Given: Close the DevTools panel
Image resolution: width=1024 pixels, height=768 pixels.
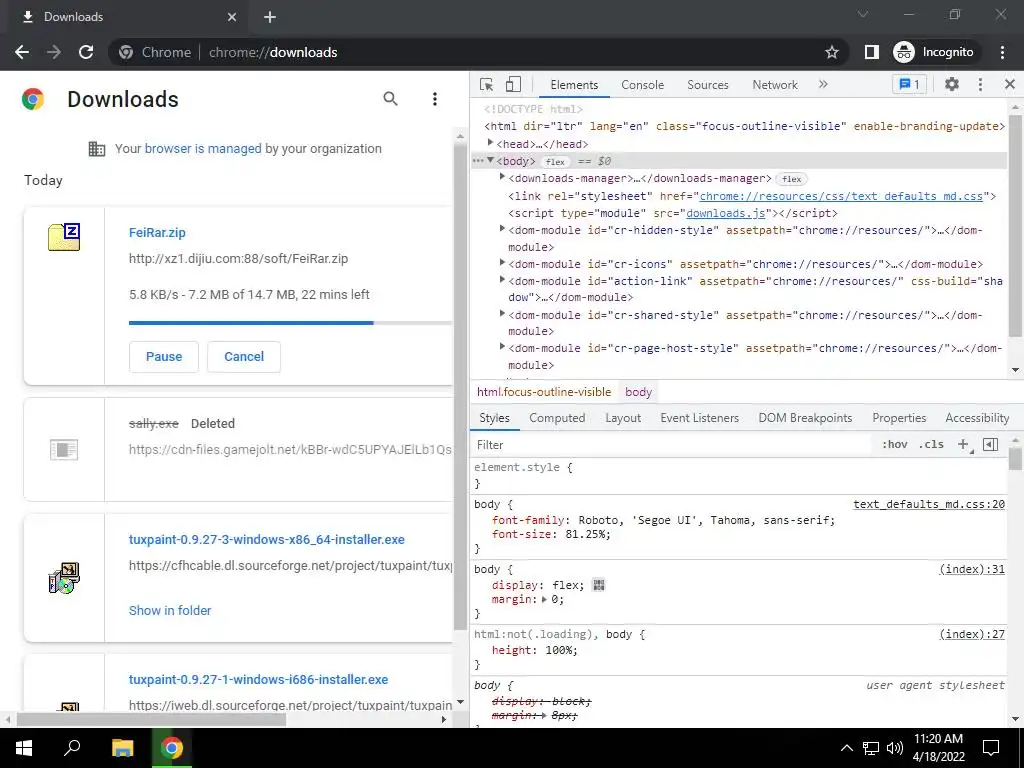Looking at the screenshot, I should (1010, 84).
